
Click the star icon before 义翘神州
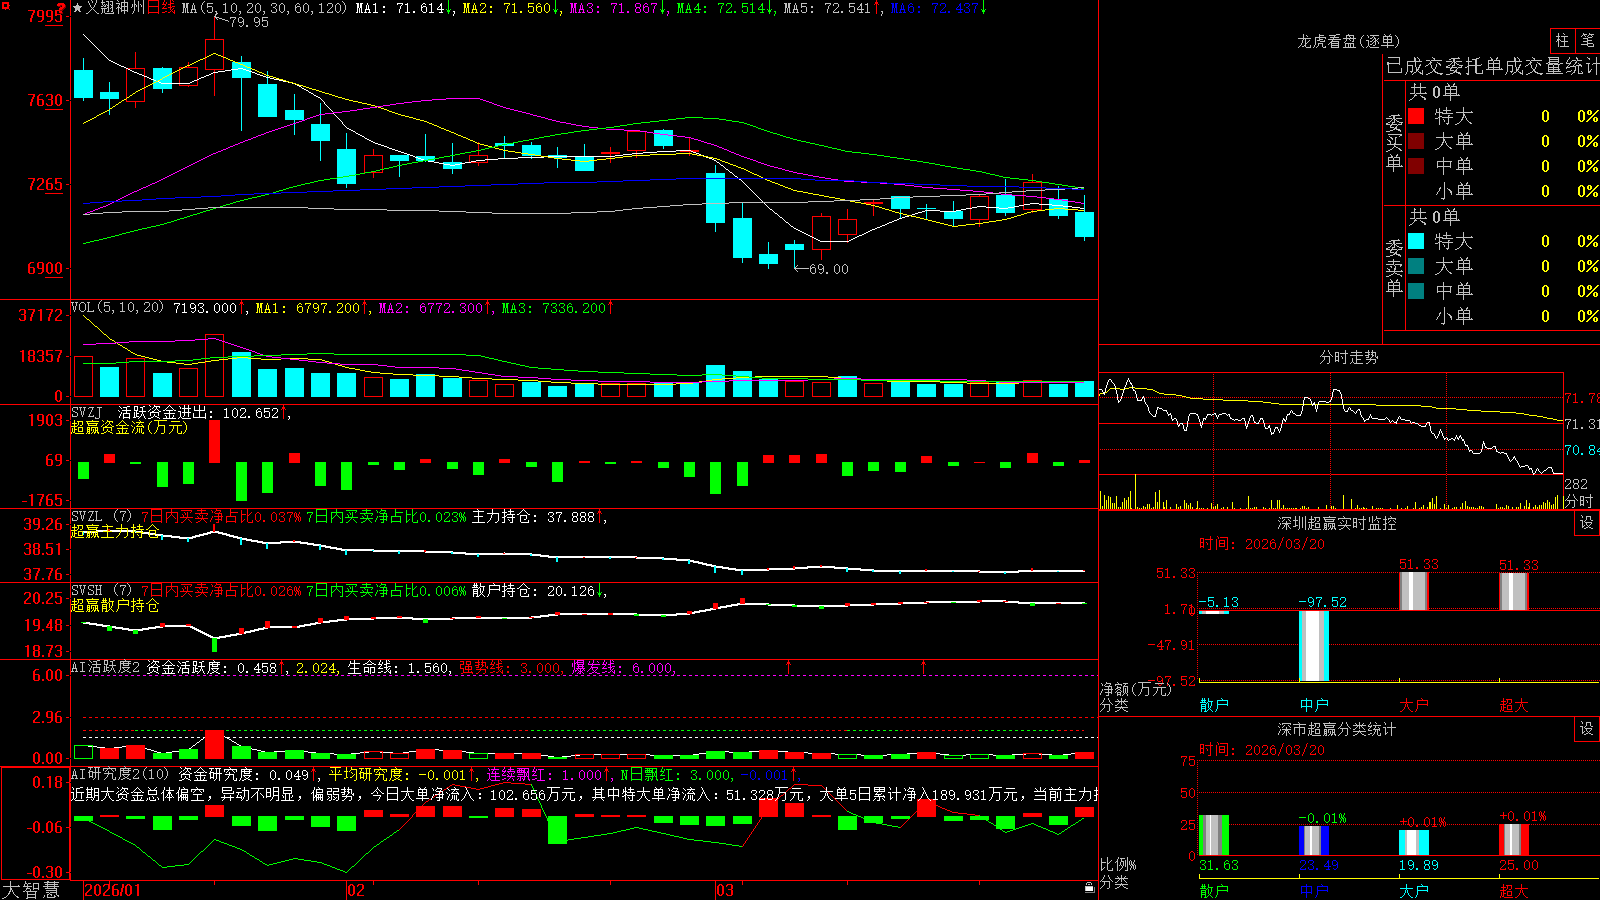[77, 8]
